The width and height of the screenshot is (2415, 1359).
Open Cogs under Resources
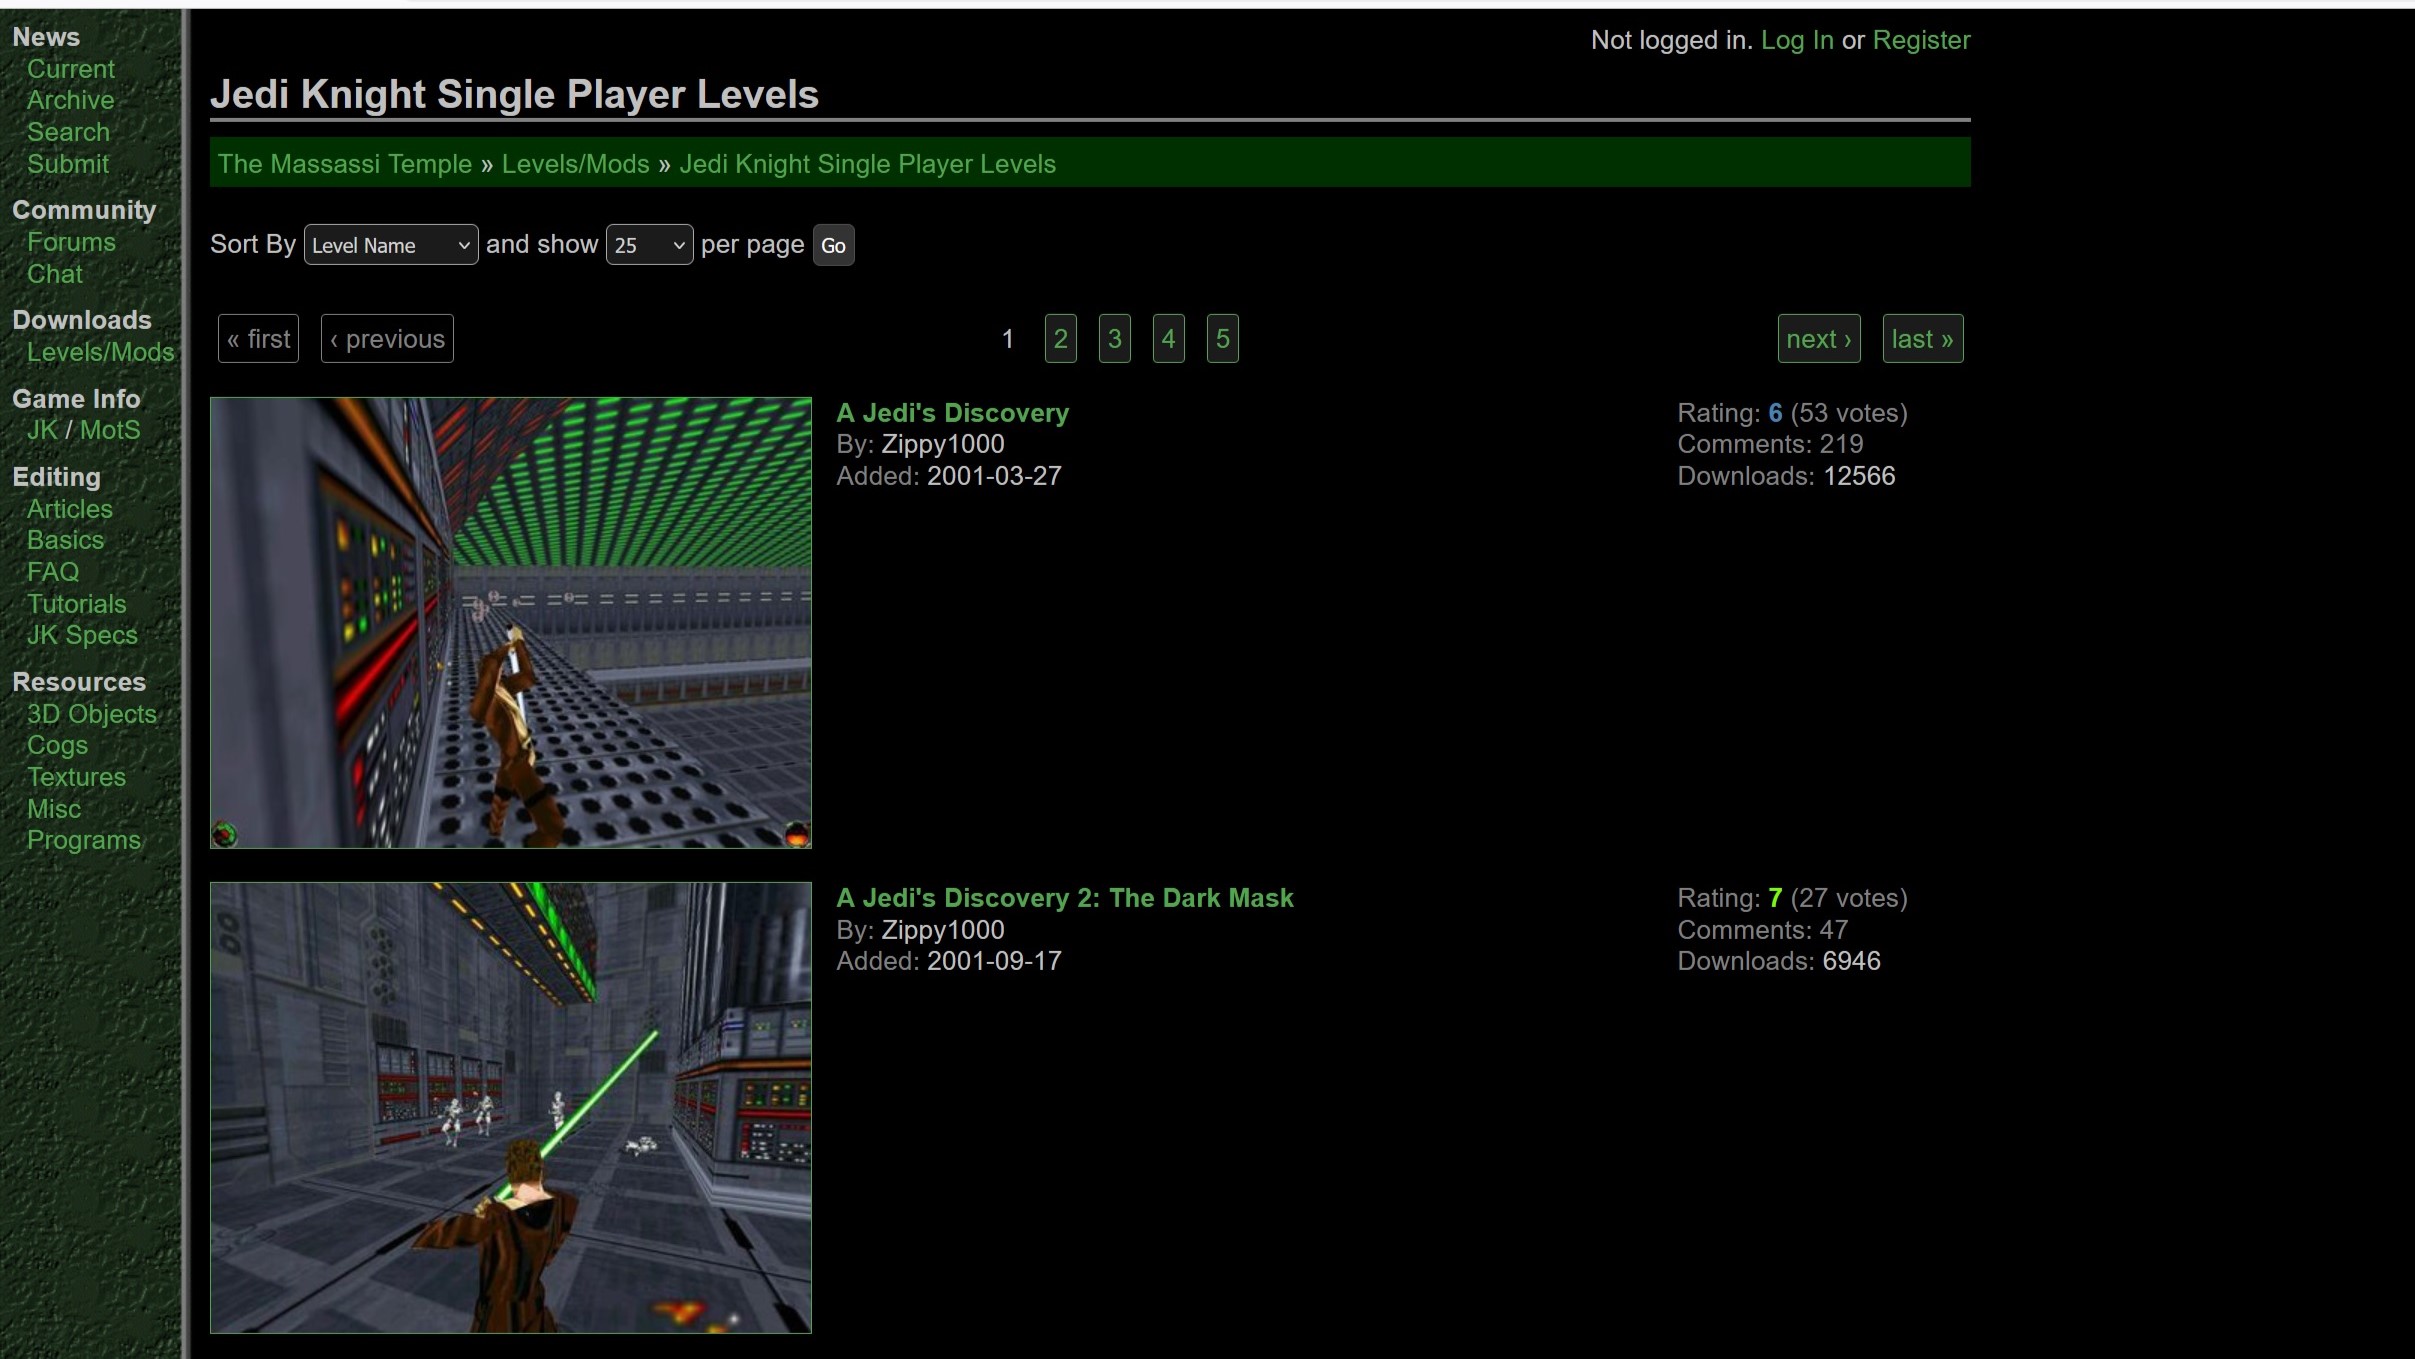(x=57, y=745)
